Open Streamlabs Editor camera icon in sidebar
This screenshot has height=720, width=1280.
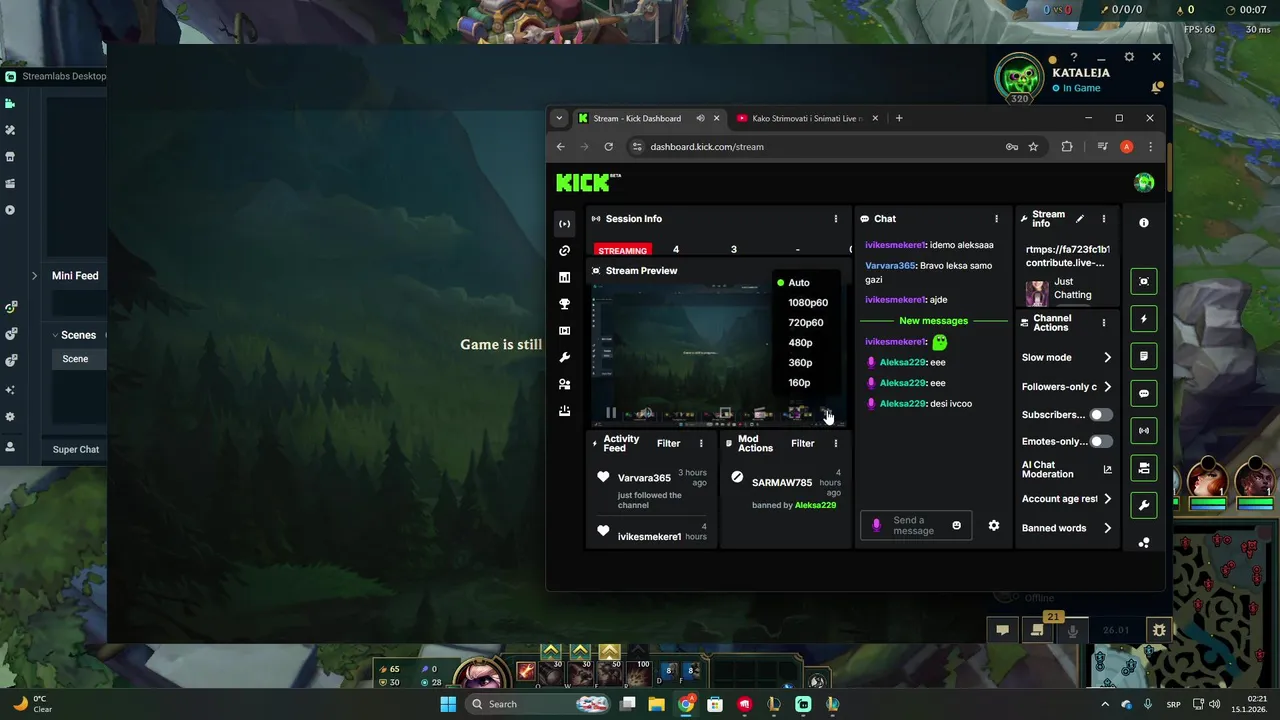point(10,103)
